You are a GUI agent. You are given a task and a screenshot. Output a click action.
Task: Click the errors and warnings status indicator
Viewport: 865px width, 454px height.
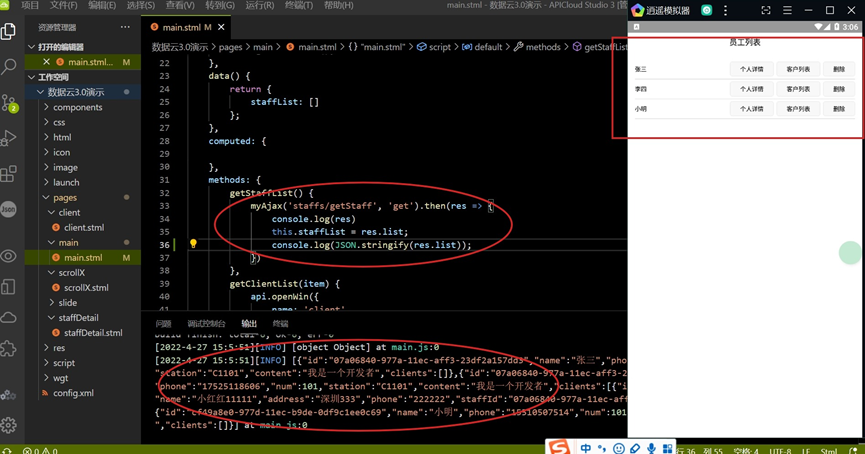(x=41, y=451)
